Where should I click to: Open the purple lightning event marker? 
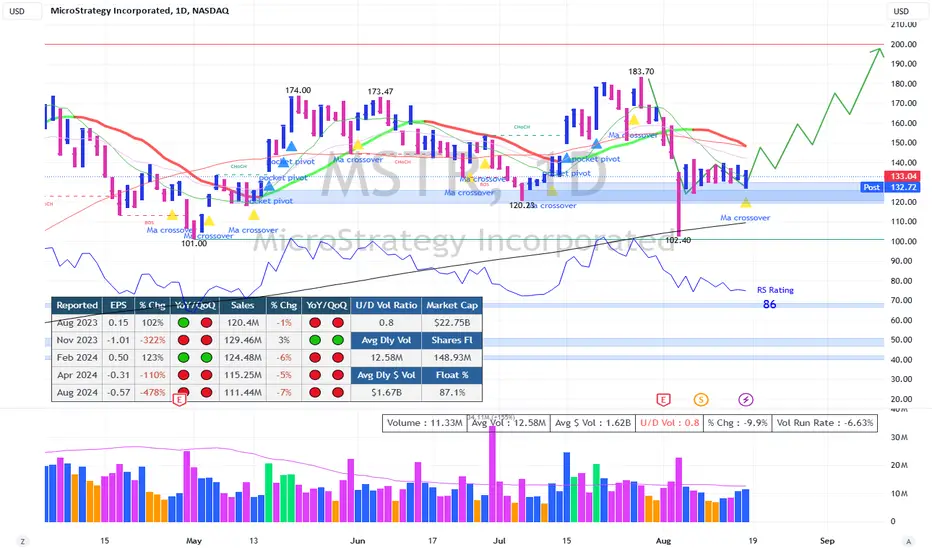point(746,400)
